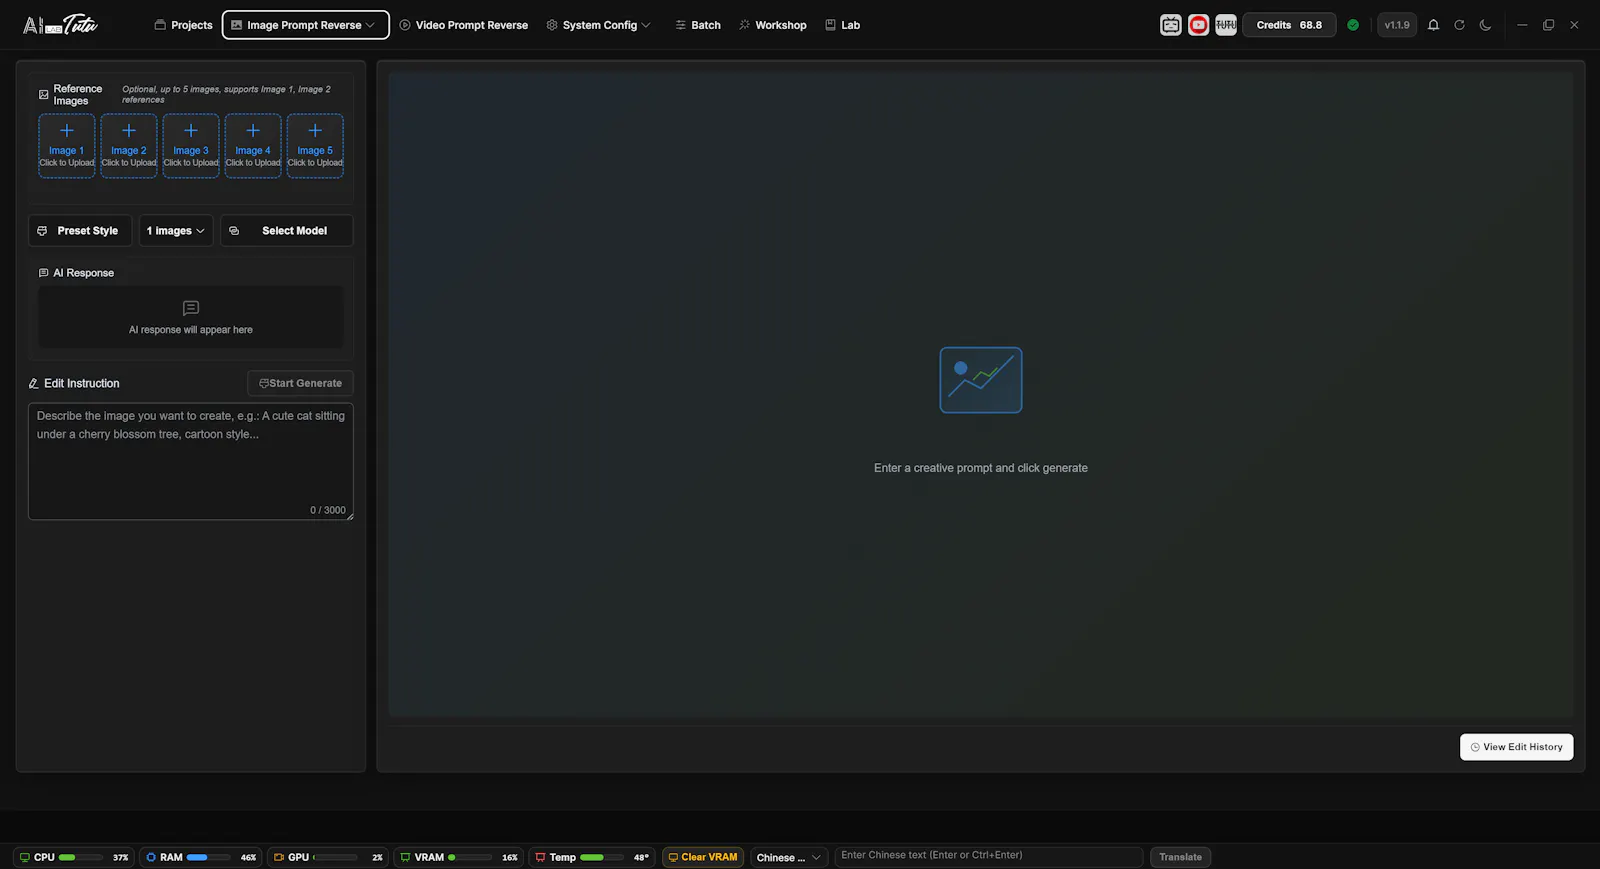Click the Edit Instruction pencil icon
The height and width of the screenshot is (869, 1600).
tap(33, 383)
